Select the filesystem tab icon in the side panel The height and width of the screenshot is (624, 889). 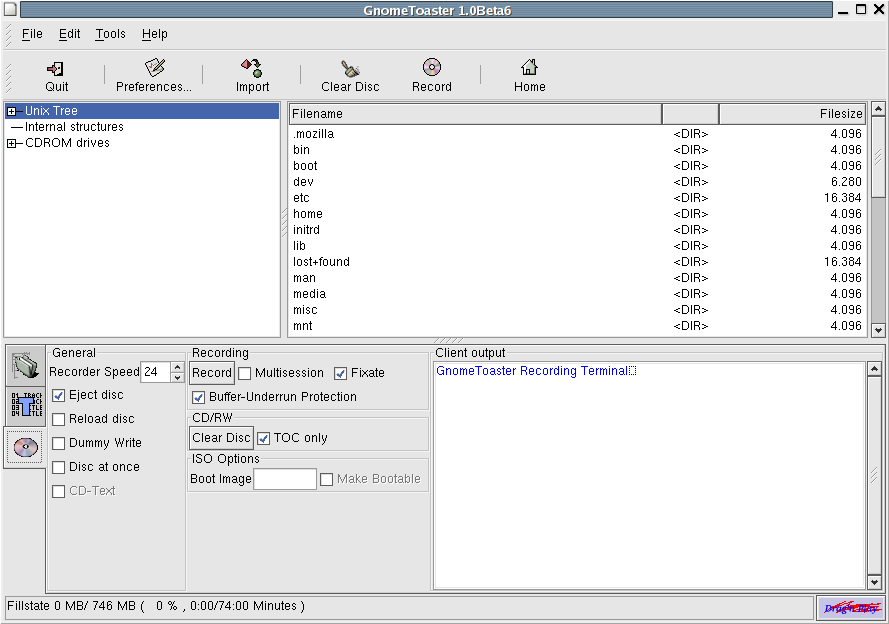[26, 366]
